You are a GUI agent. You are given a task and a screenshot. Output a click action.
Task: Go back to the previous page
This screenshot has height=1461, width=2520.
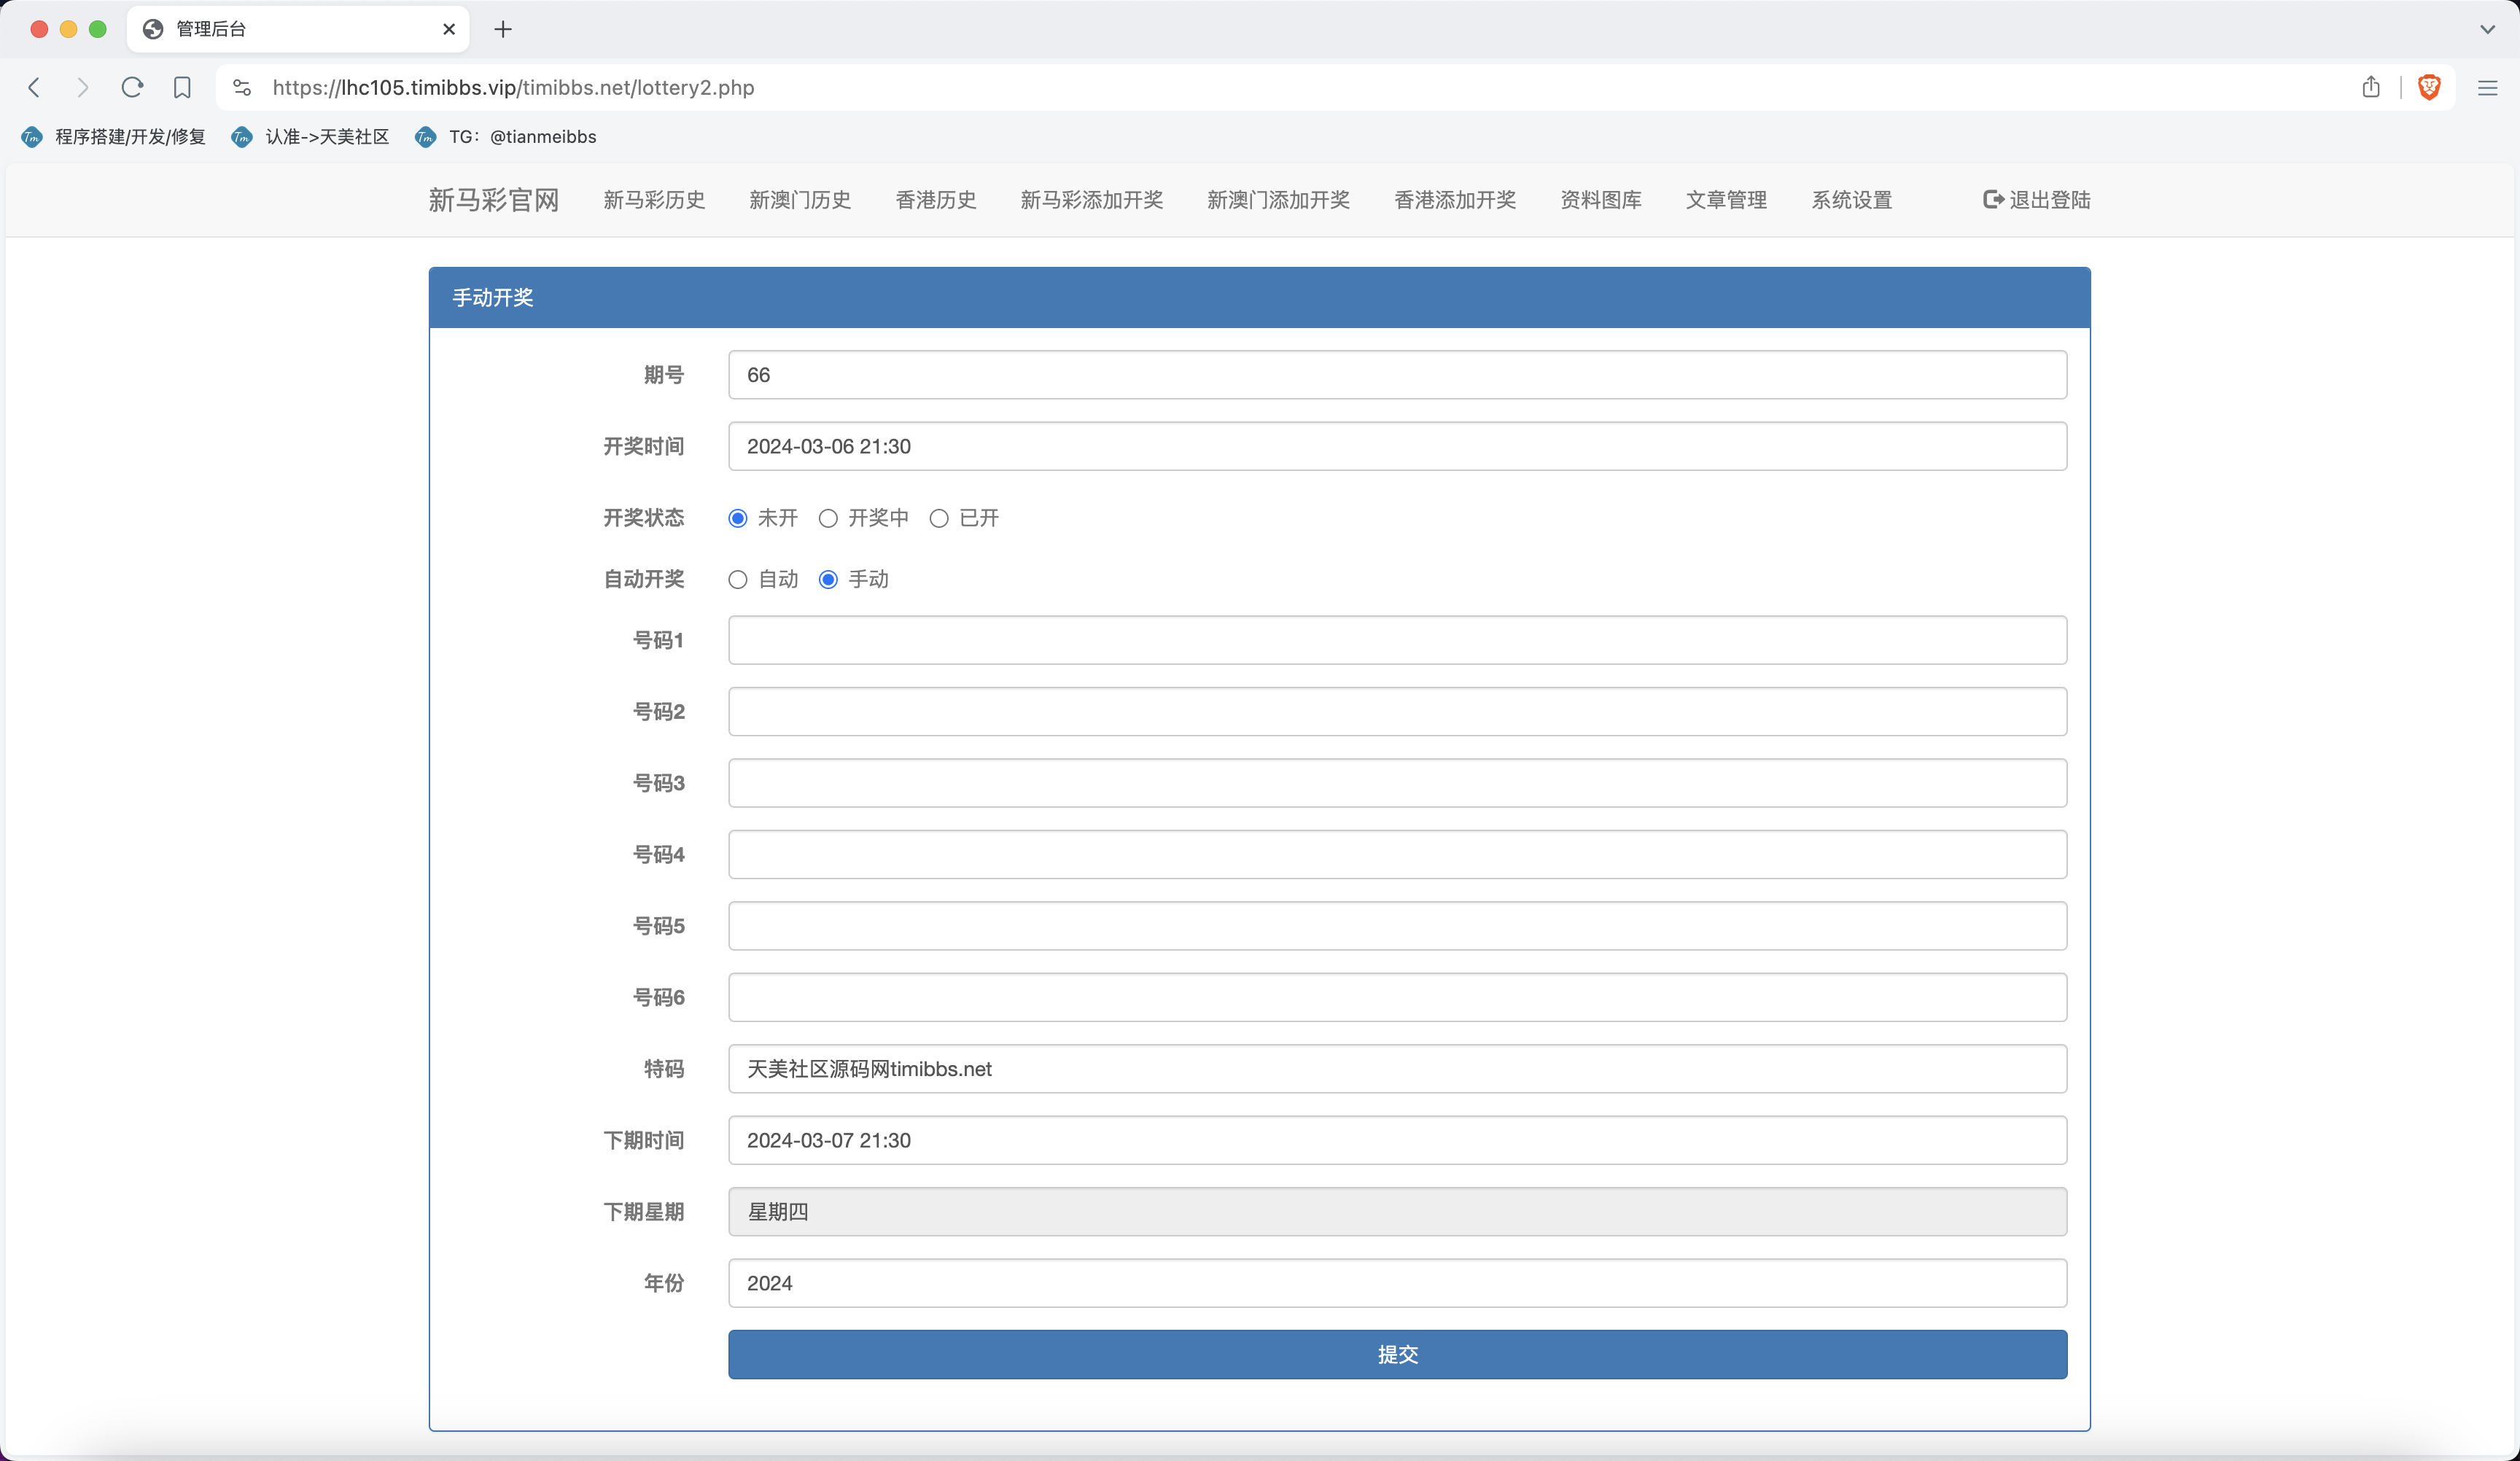point(34,87)
